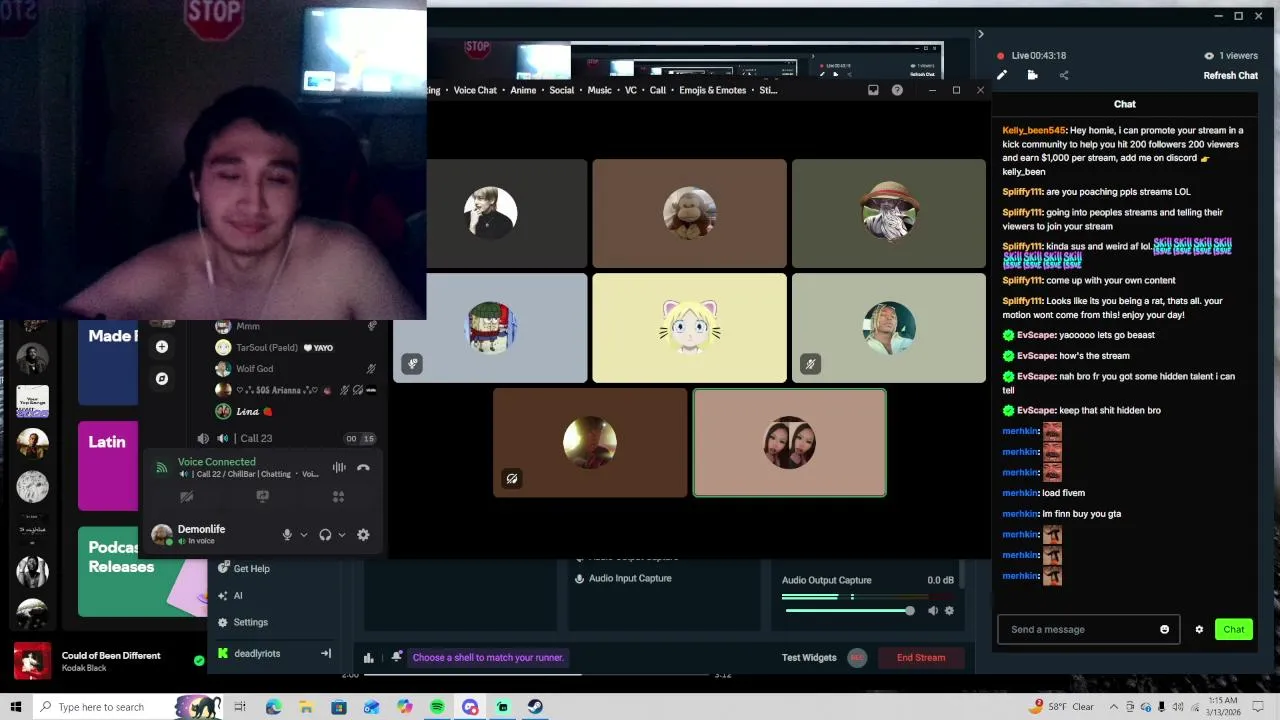Open Microsoft Edge from taskbar

(273, 707)
